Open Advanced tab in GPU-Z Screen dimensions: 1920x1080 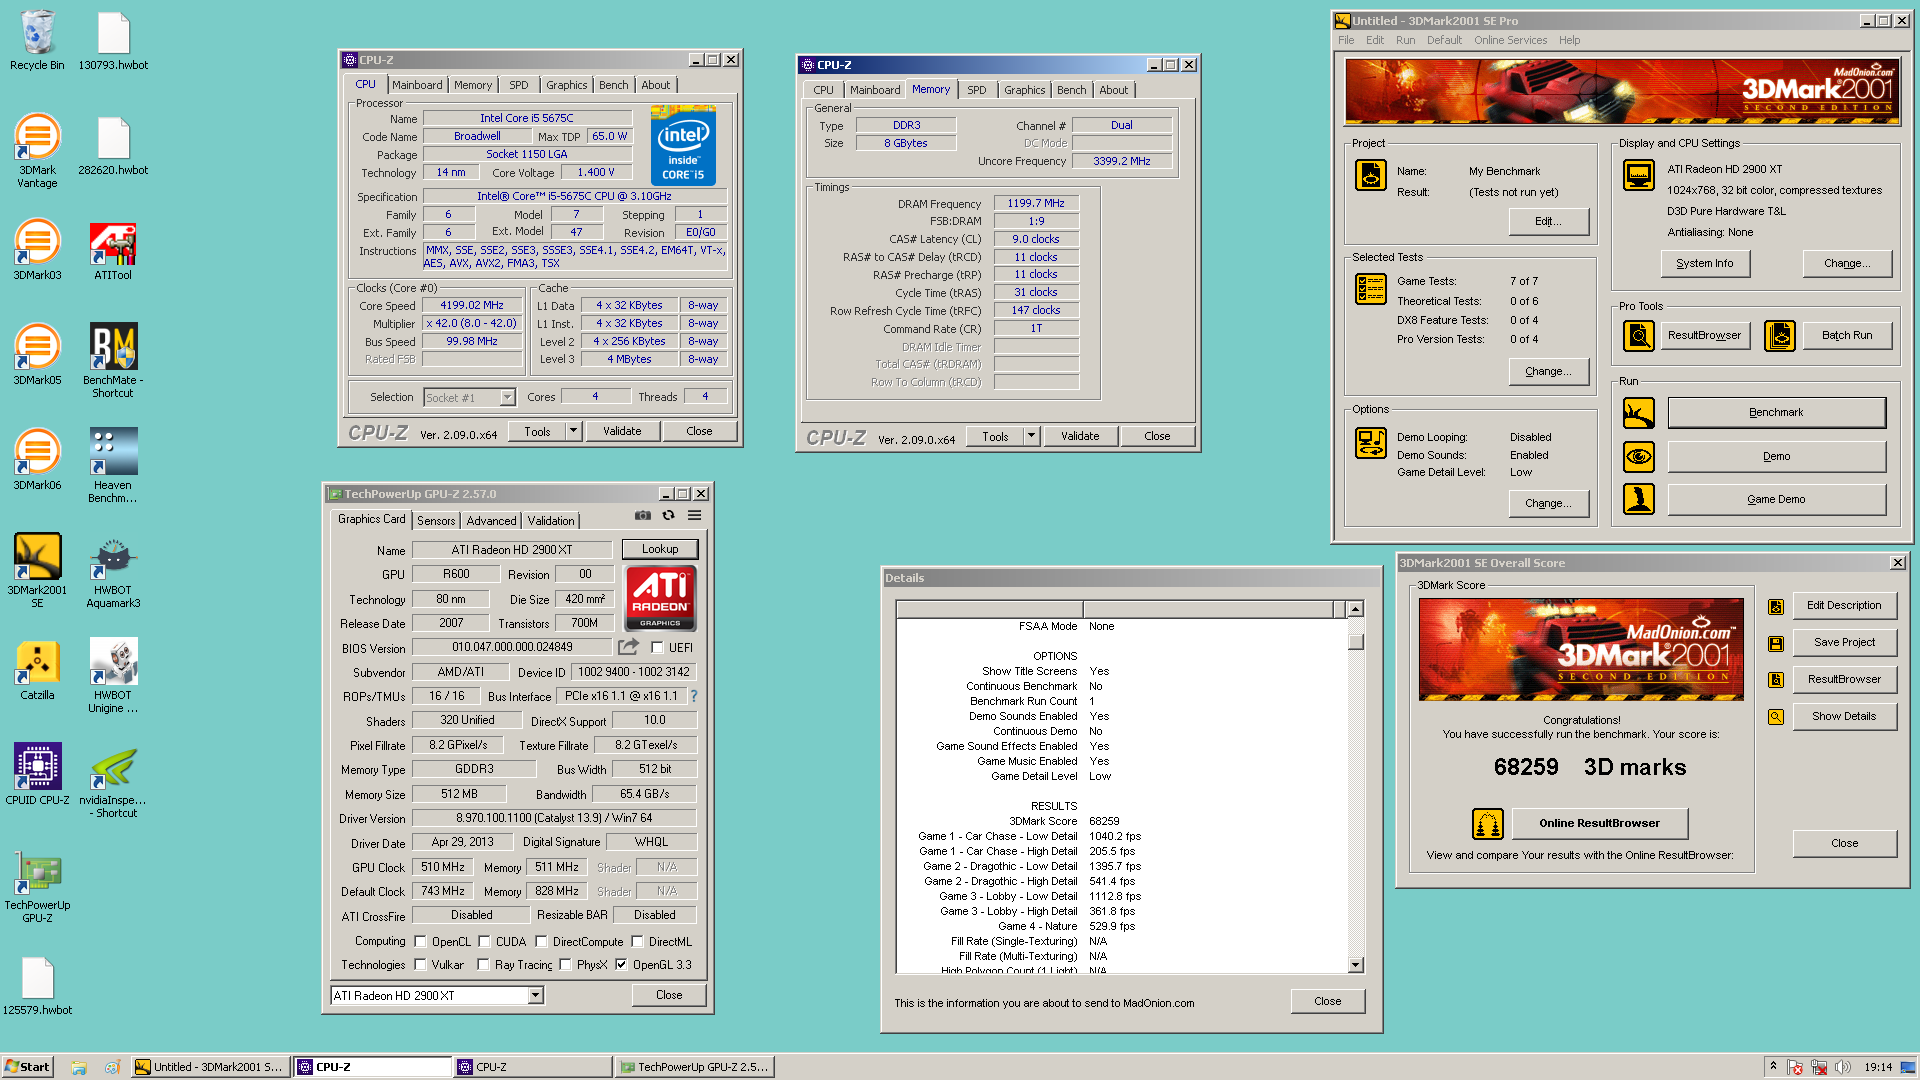(492, 521)
